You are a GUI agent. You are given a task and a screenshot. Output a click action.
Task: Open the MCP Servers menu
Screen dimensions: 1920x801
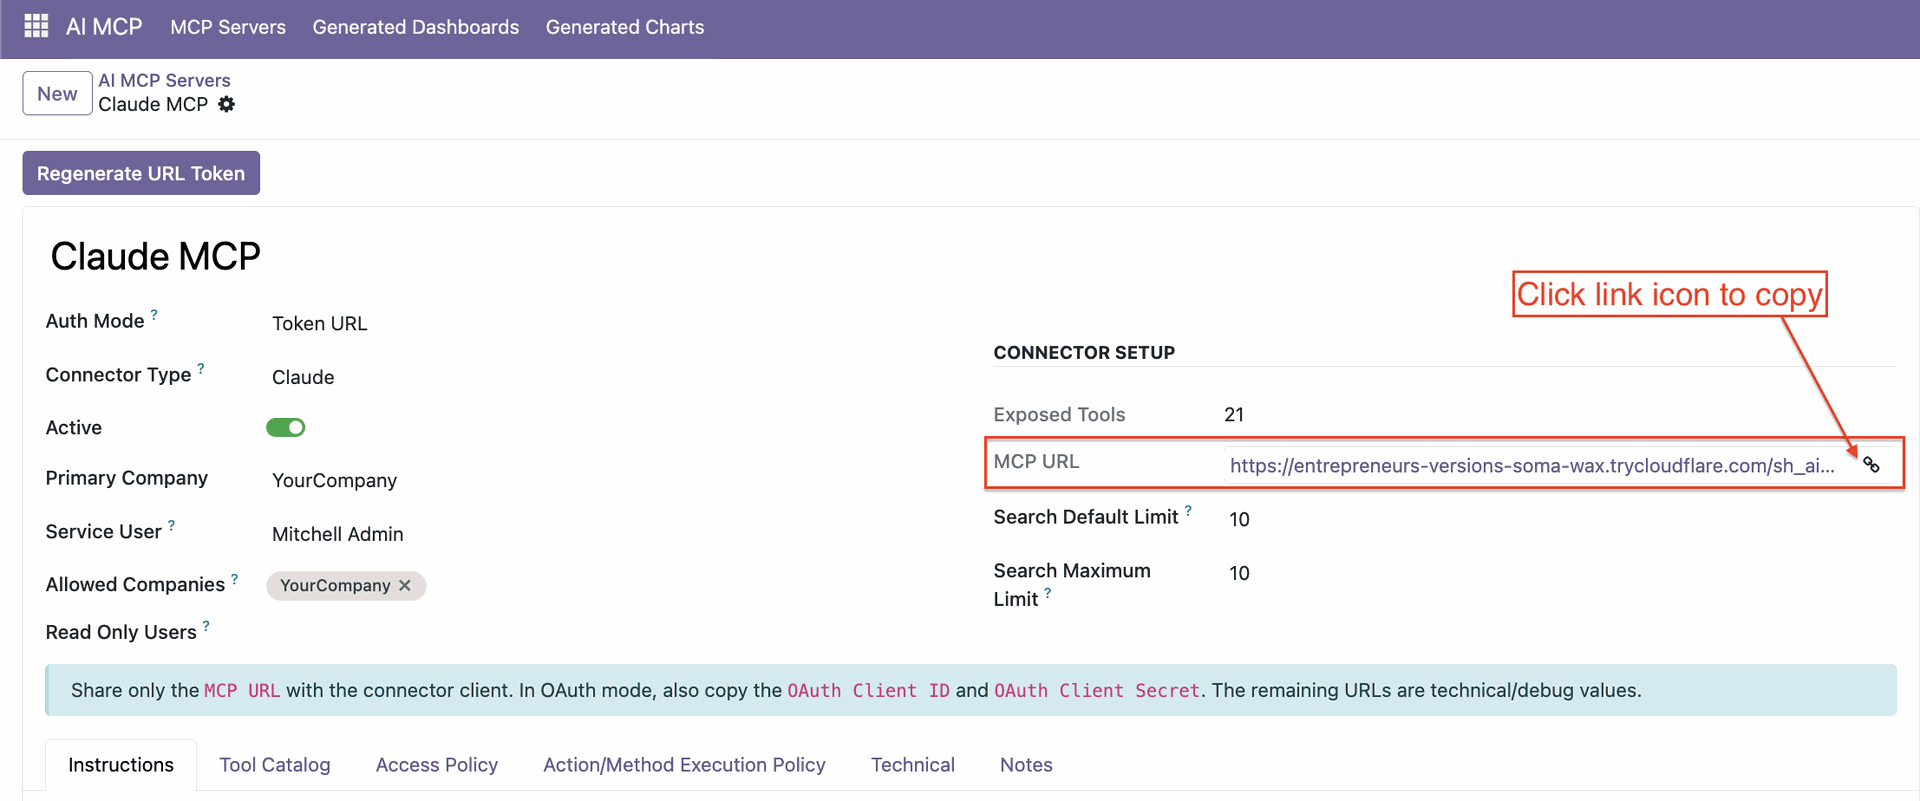[x=228, y=27]
